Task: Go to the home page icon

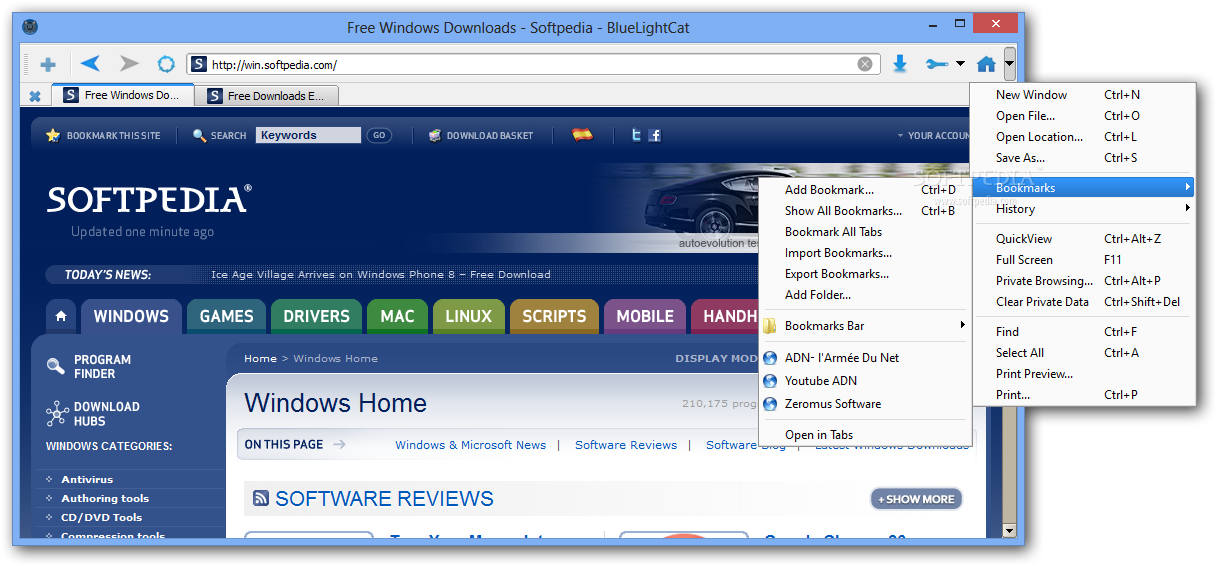Action: point(986,64)
